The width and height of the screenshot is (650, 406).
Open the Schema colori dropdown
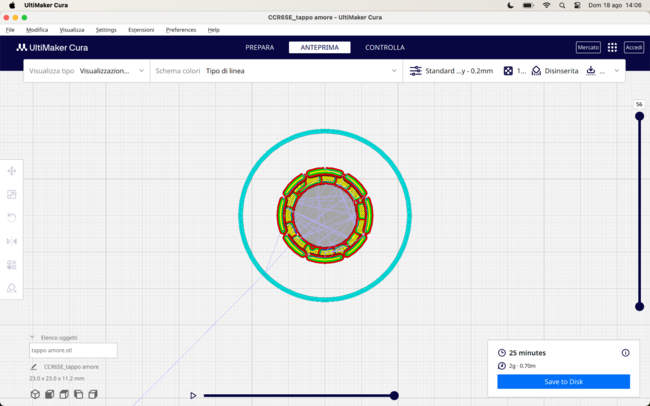(275, 71)
